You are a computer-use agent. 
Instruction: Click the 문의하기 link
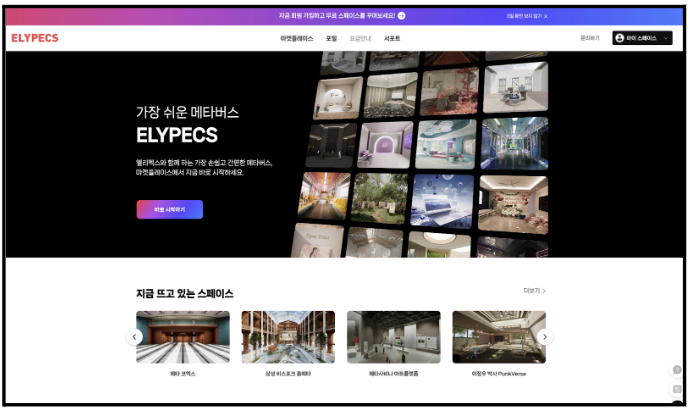click(590, 38)
